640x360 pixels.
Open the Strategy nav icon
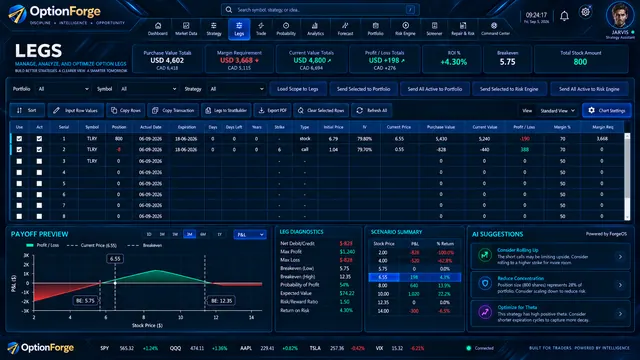(x=213, y=29)
